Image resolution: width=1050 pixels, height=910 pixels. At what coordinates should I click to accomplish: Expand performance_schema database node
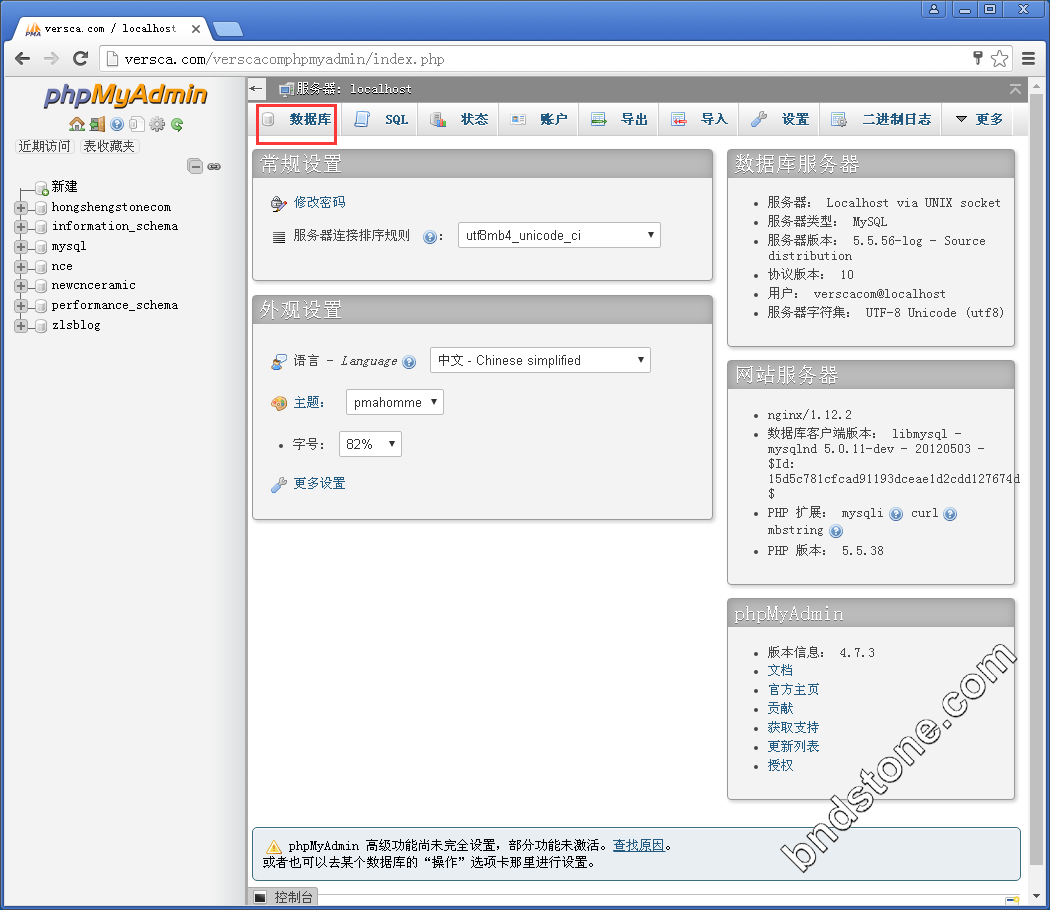(x=21, y=306)
